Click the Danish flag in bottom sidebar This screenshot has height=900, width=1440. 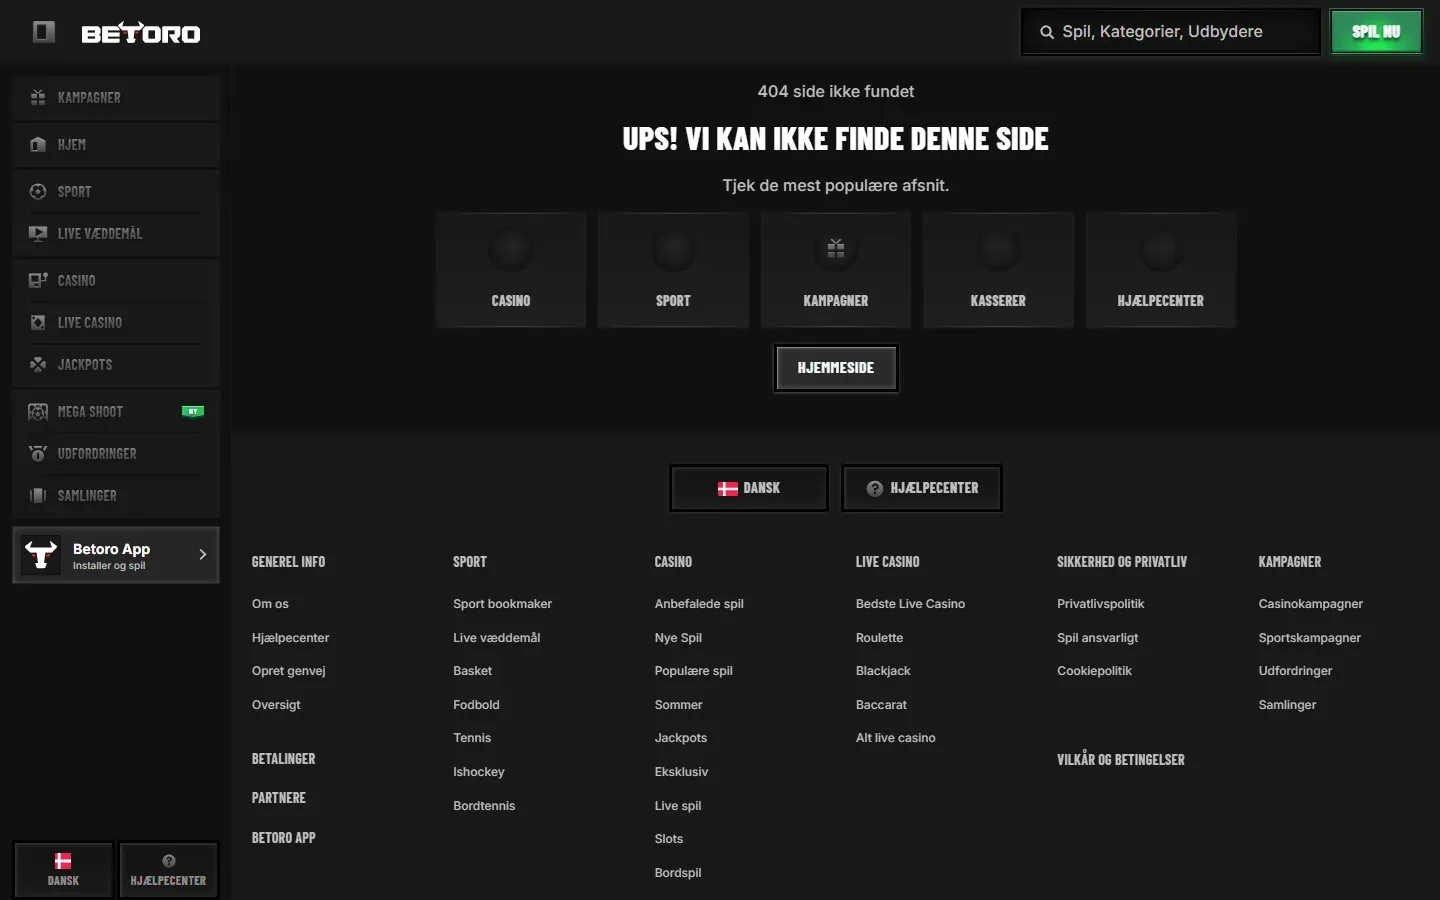click(x=63, y=861)
